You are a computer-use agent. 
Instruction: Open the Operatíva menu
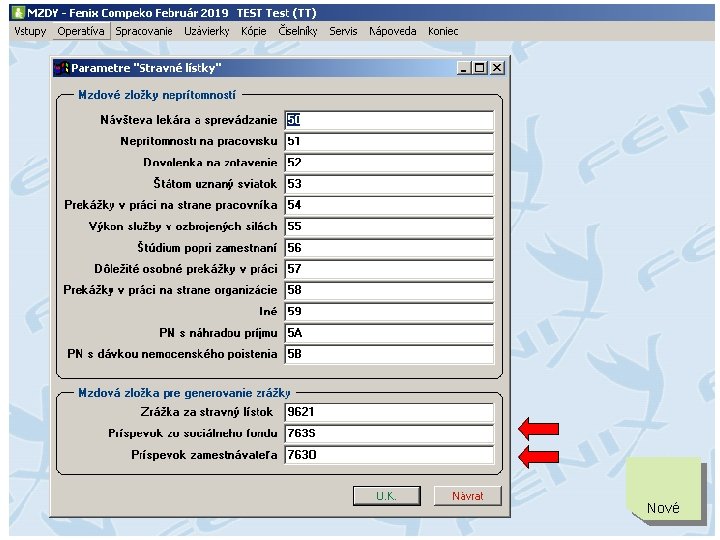tap(81, 31)
